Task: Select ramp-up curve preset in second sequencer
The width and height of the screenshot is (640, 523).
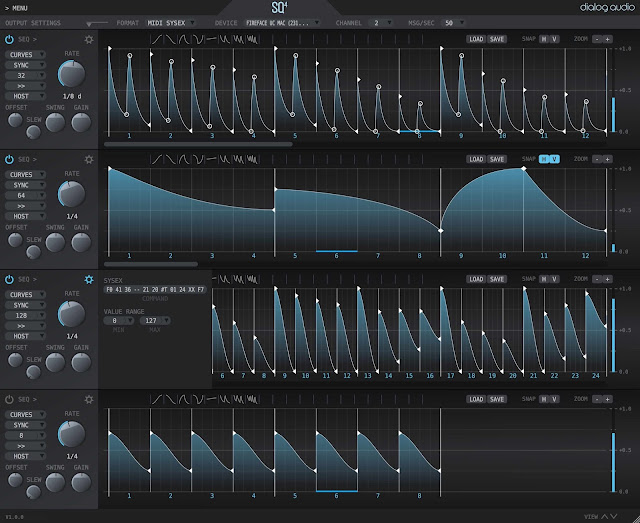Action: click(157, 159)
